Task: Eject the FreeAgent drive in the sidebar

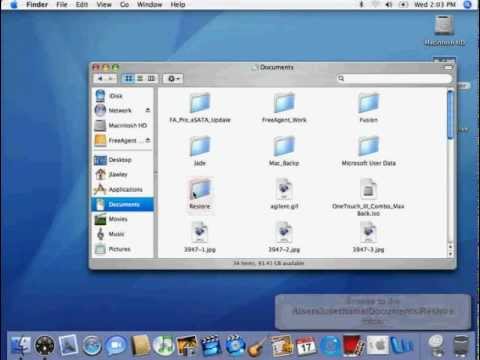Action: [148, 140]
